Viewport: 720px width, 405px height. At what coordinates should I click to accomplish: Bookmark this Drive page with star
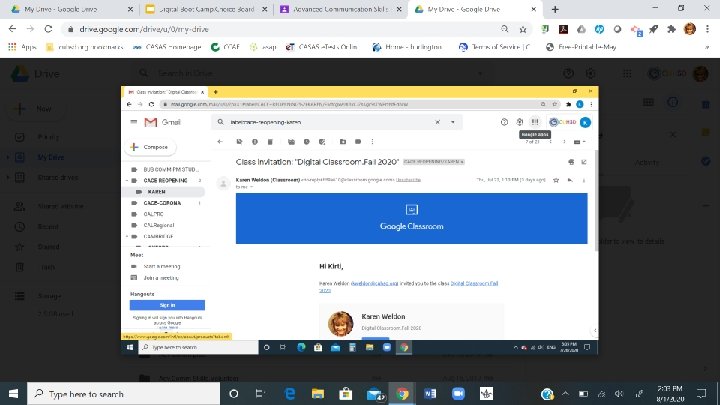[523, 29]
